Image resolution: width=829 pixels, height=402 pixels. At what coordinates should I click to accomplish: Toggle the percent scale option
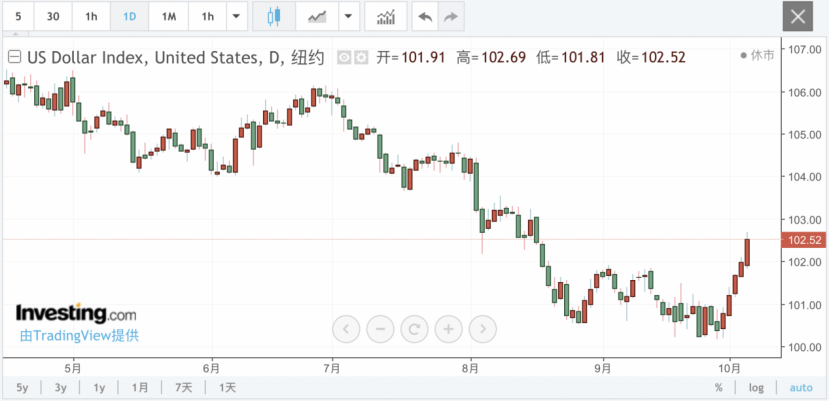(718, 387)
